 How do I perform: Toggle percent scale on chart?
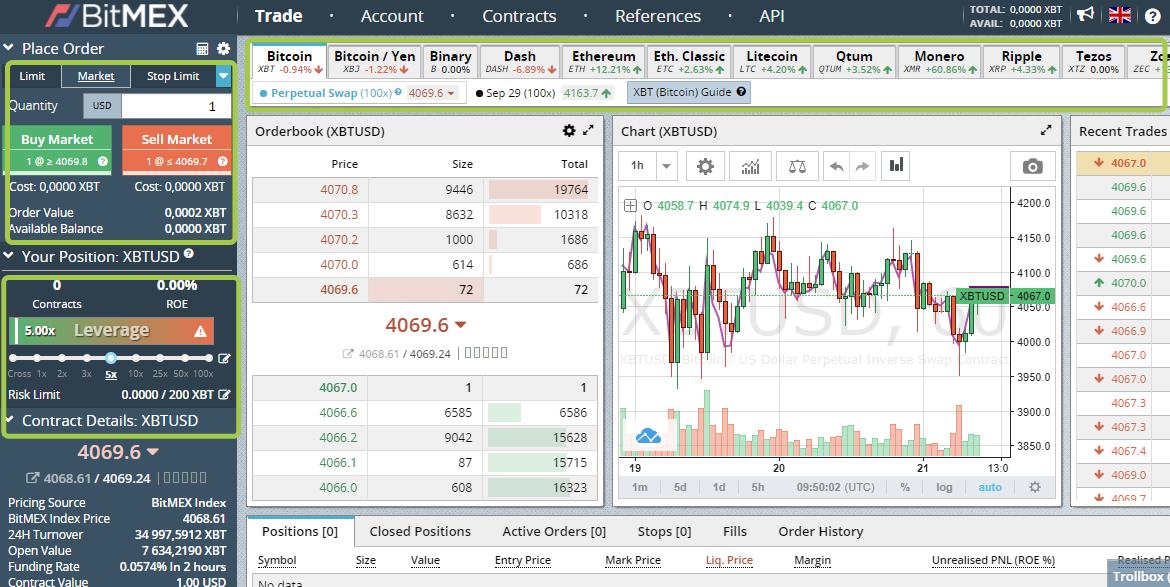(x=905, y=487)
